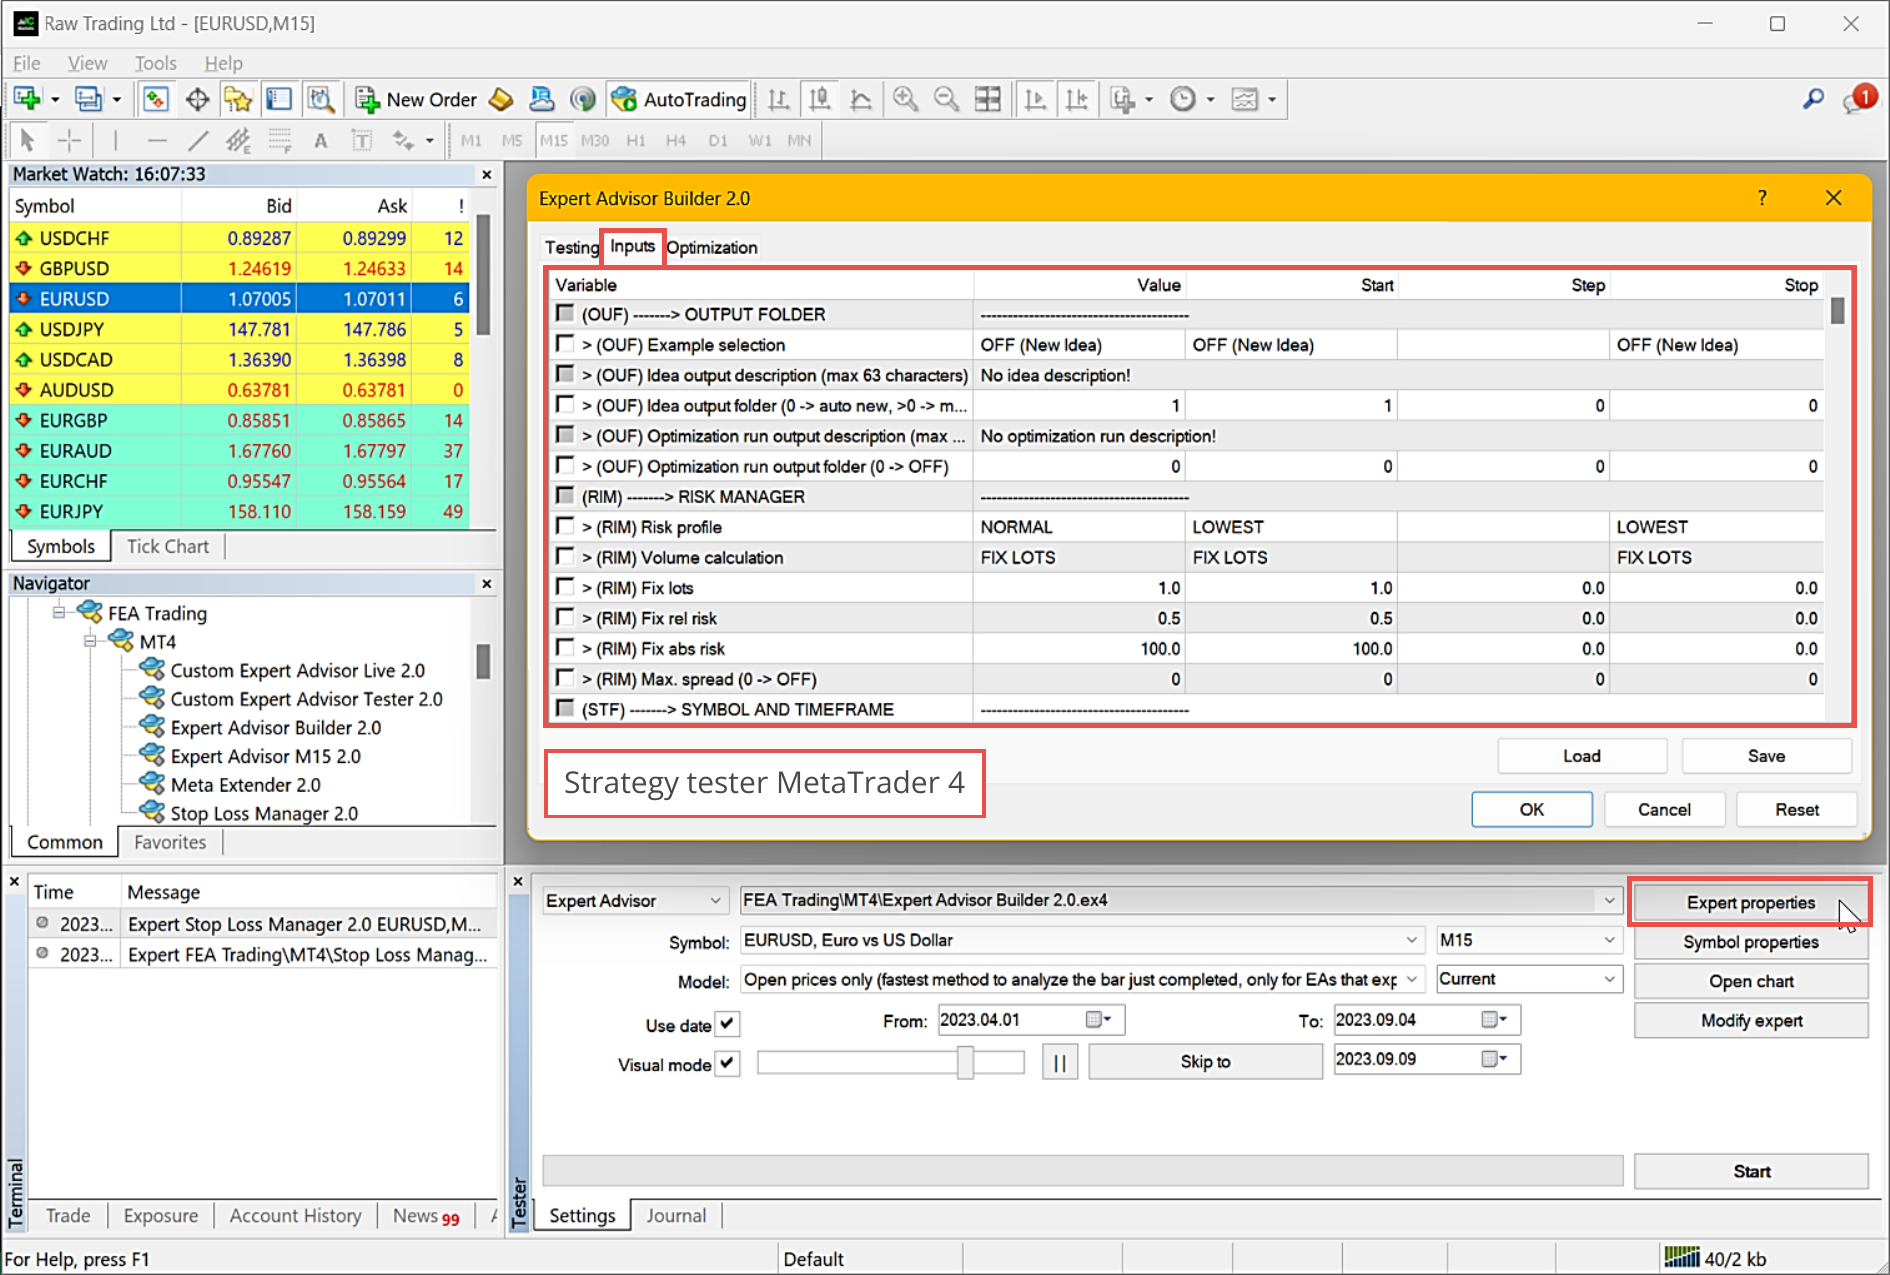The width and height of the screenshot is (1890, 1275).
Task: Open the File menu
Action: point(27,63)
